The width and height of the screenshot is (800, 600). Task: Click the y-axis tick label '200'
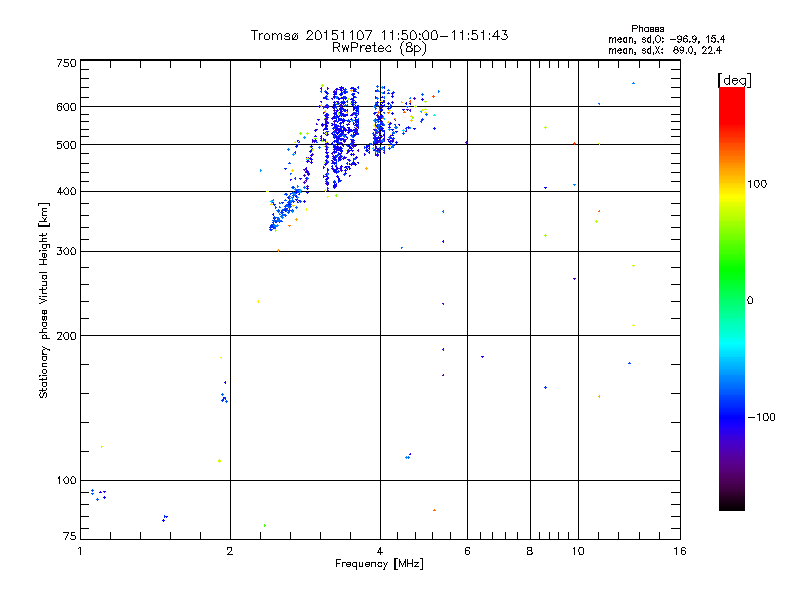click(66, 336)
